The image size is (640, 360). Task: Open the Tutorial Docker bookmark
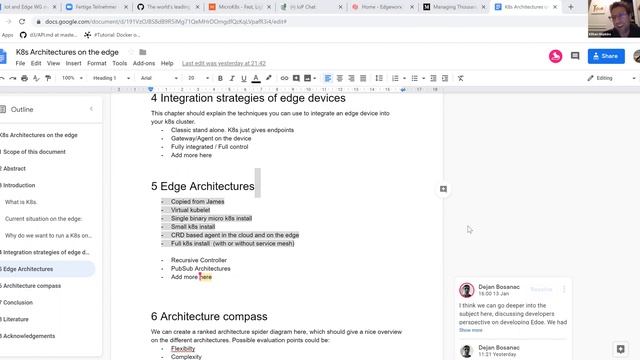(112, 35)
